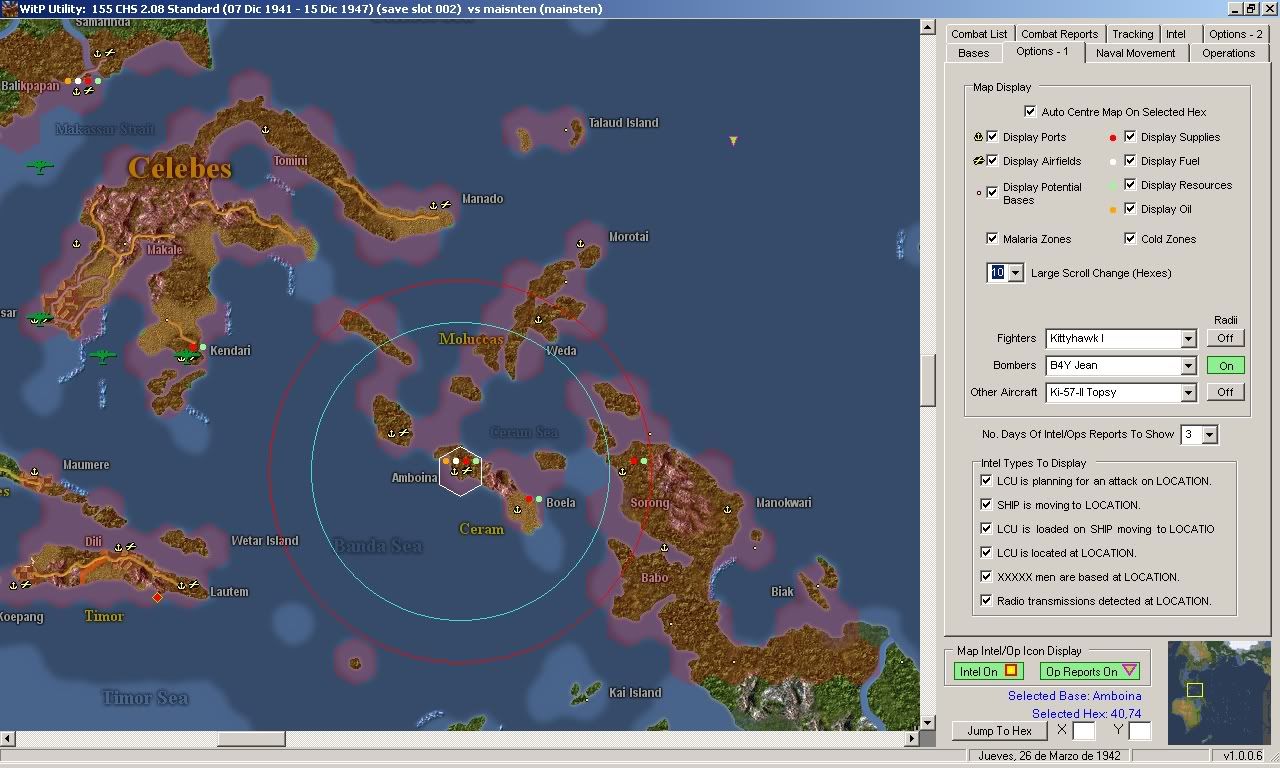This screenshot has width=1280, height=768.
Task: Toggle Auto Centre Map On Selected Hex
Action: 1031,112
